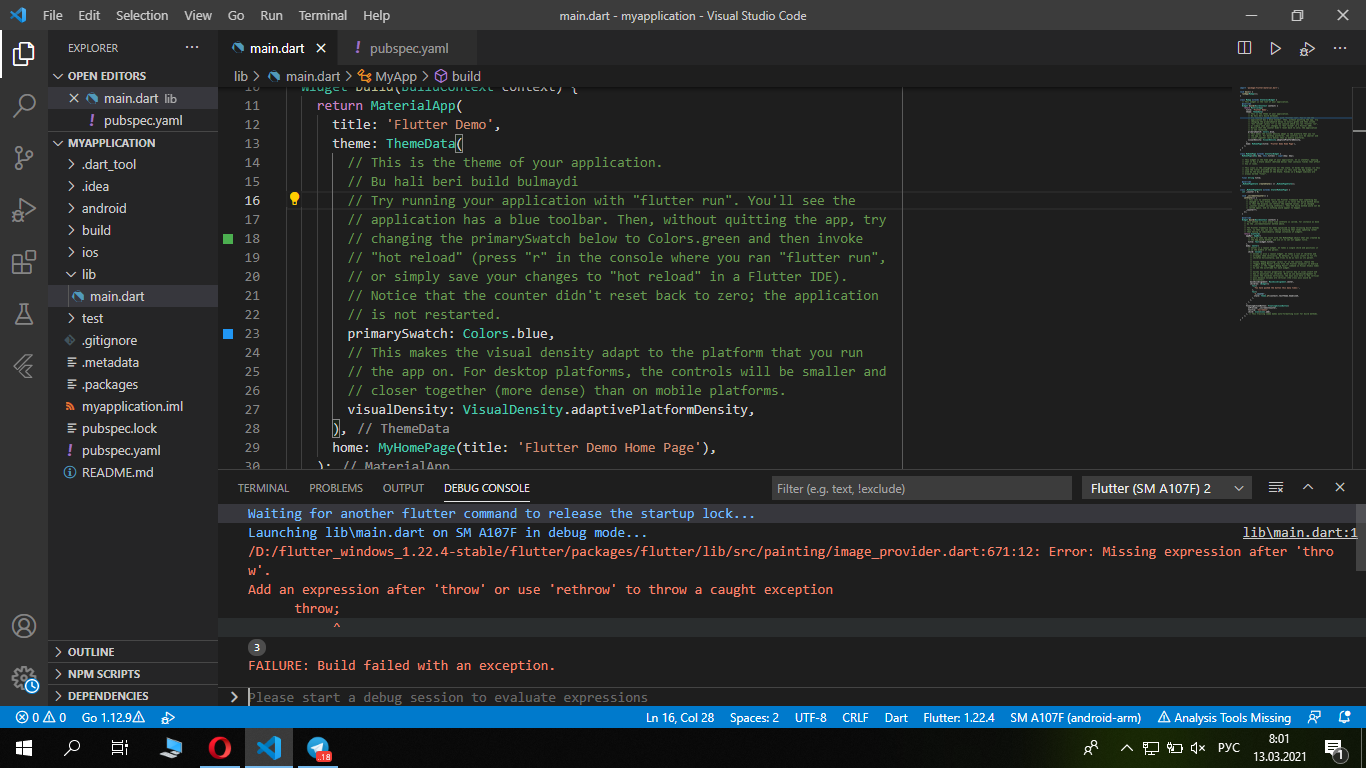Click the green color swatch at line 18
The width and height of the screenshot is (1366, 768).
point(227,239)
